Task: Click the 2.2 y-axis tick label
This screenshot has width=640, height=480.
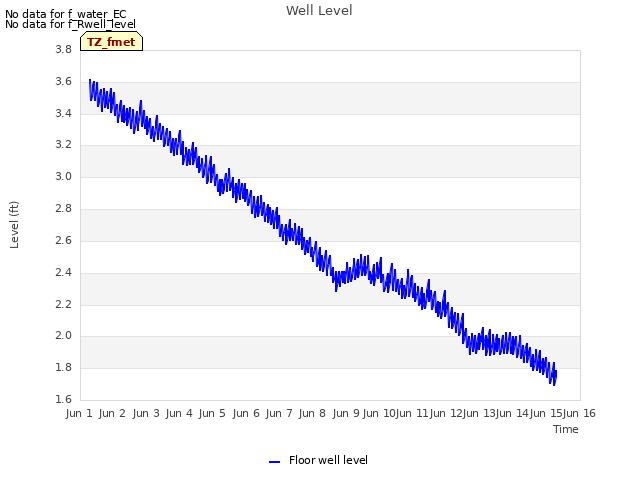Action: pyautogui.click(x=63, y=304)
